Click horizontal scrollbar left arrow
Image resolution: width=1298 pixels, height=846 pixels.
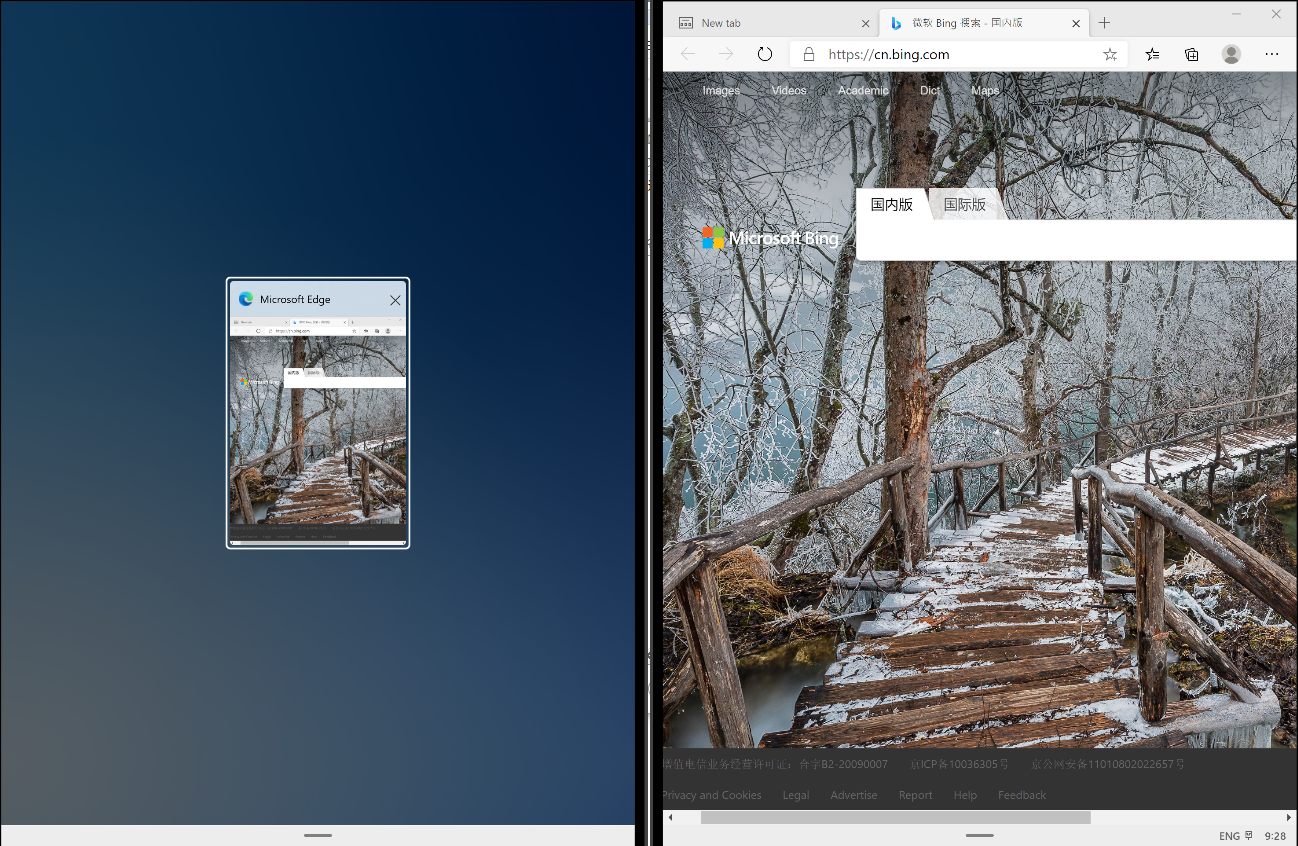pyautogui.click(x=670, y=817)
